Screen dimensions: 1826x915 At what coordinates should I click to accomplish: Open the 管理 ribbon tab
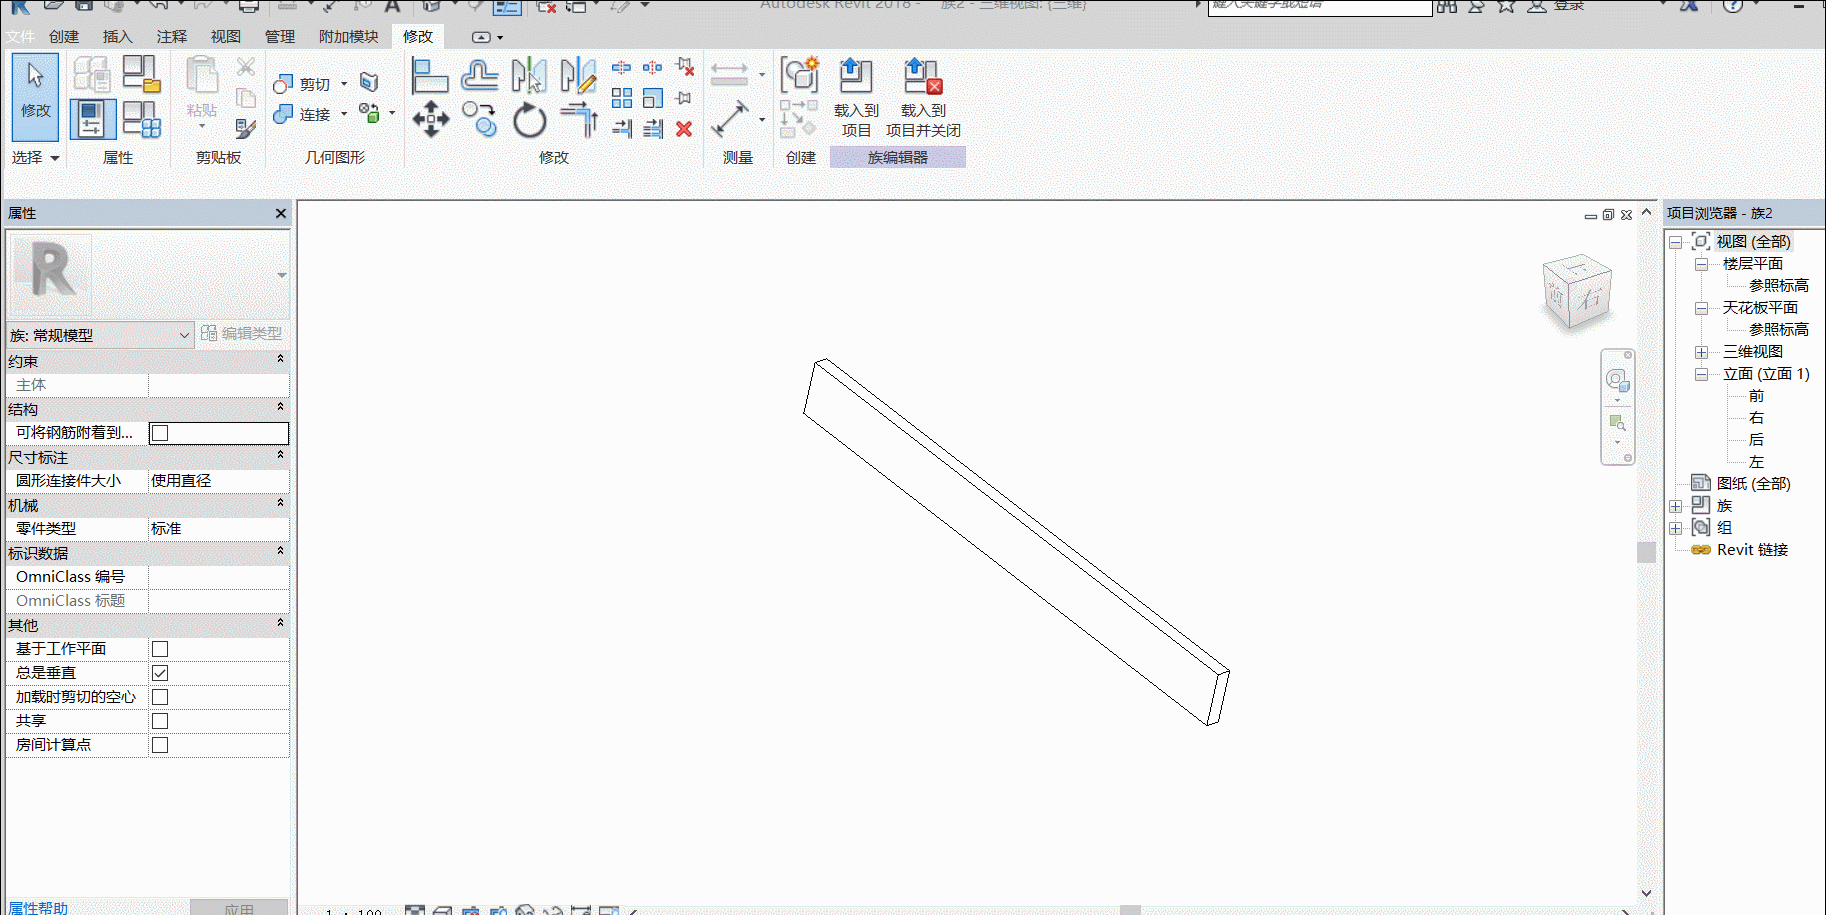280,37
